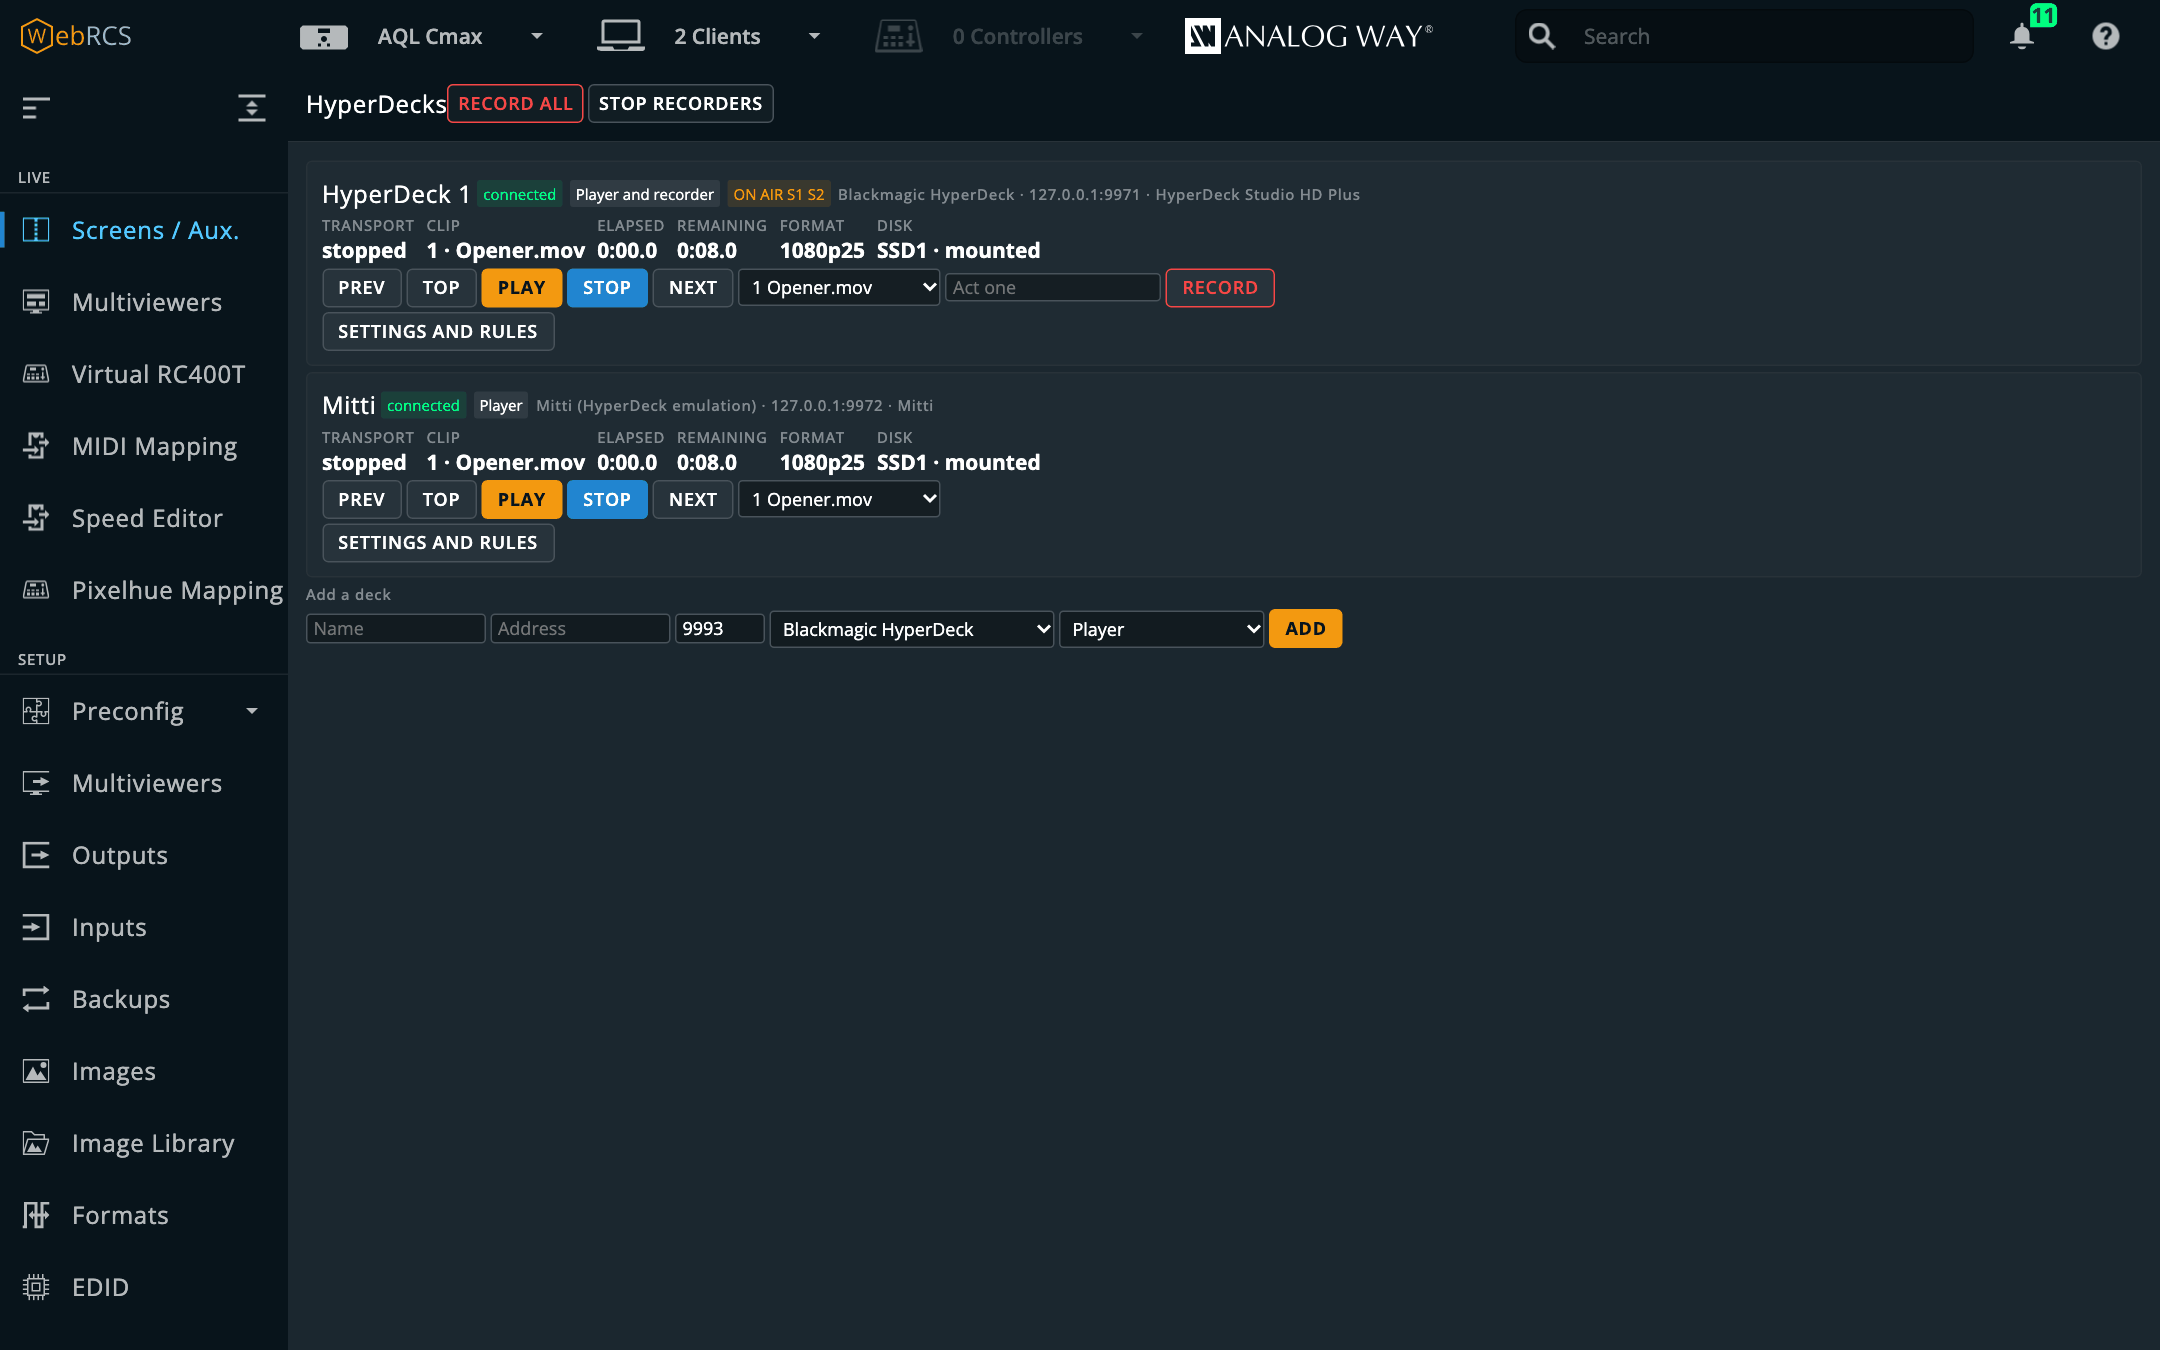The width and height of the screenshot is (2160, 1350).
Task: Click the Image Library icon
Action: [x=36, y=1143]
